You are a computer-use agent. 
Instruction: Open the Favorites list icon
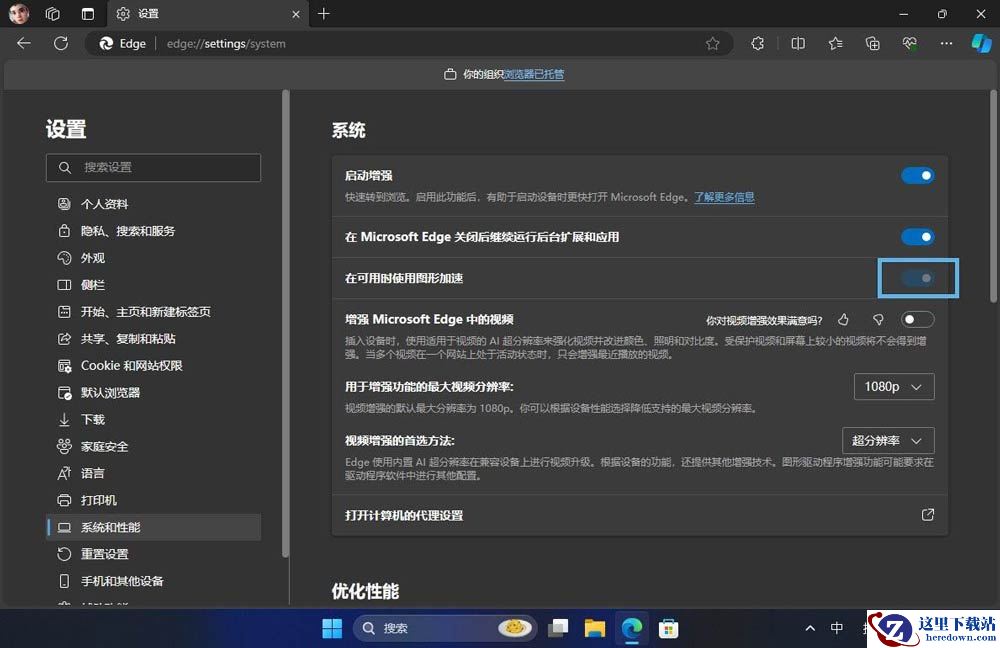(x=835, y=43)
